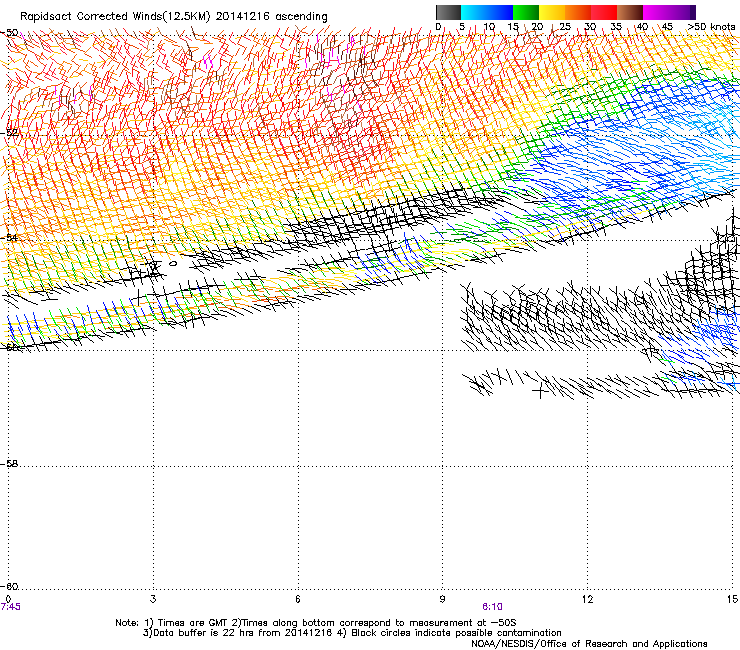
Task: Click the chart title 'Rapidscat Corrected Winds(12.5KM)'
Action: pyautogui.click(x=115, y=17)
